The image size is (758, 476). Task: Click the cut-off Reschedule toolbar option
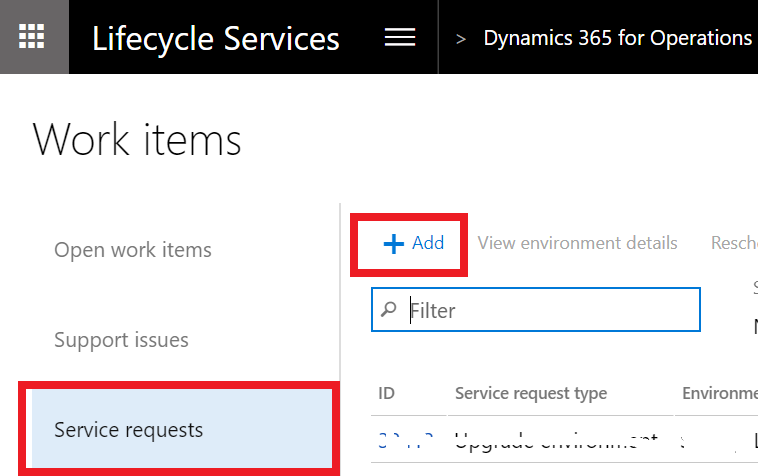click(733, 243)
